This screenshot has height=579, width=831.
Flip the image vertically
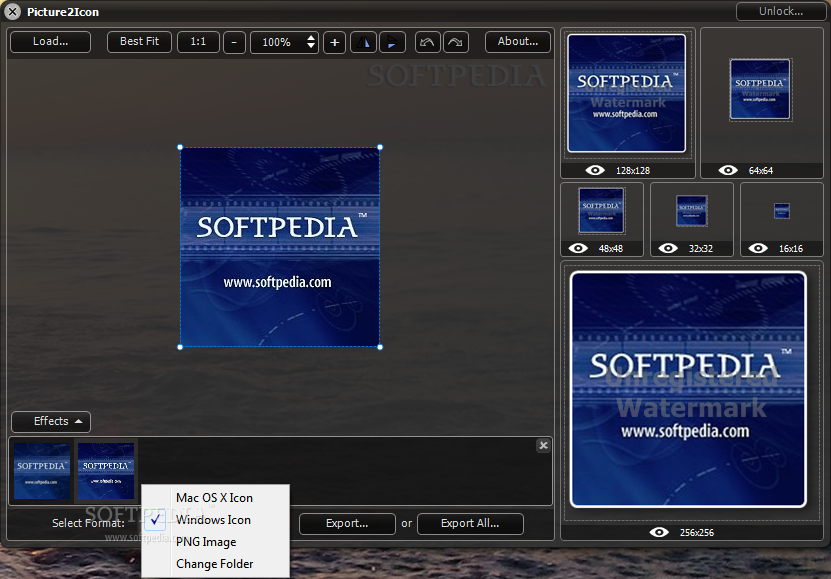point(392,42)
